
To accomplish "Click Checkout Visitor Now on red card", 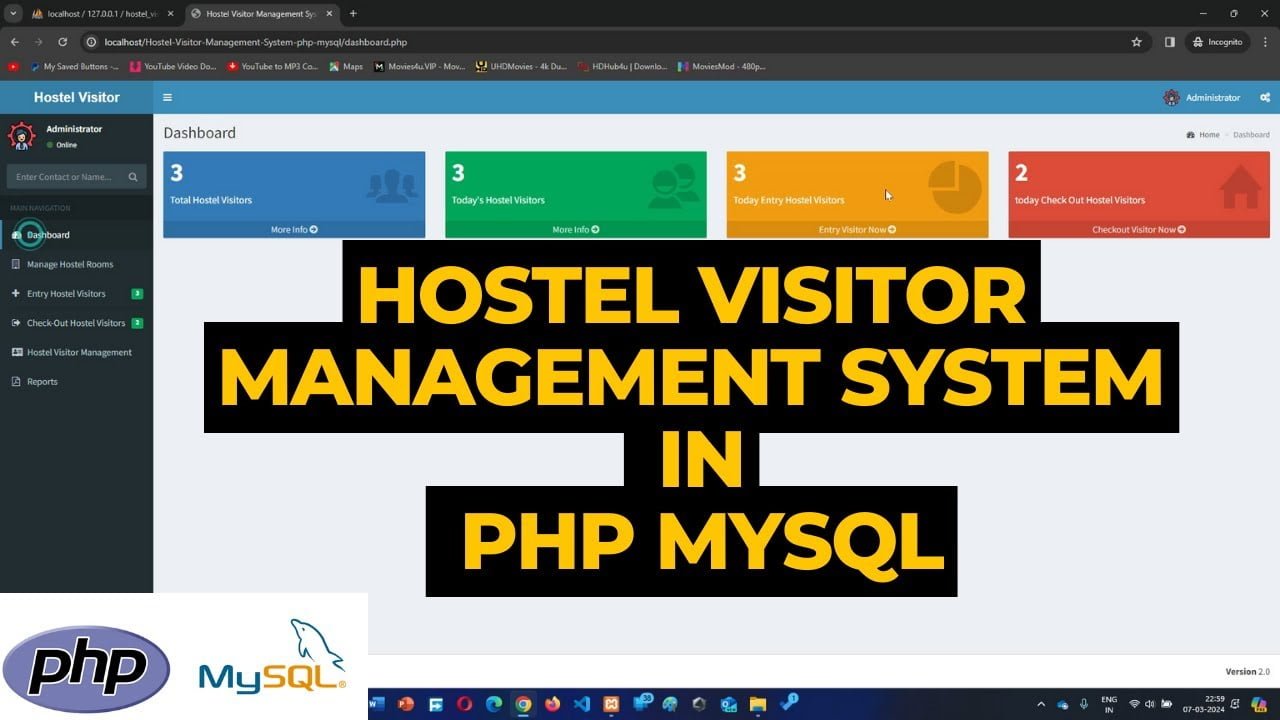I will coord(1138,230).
